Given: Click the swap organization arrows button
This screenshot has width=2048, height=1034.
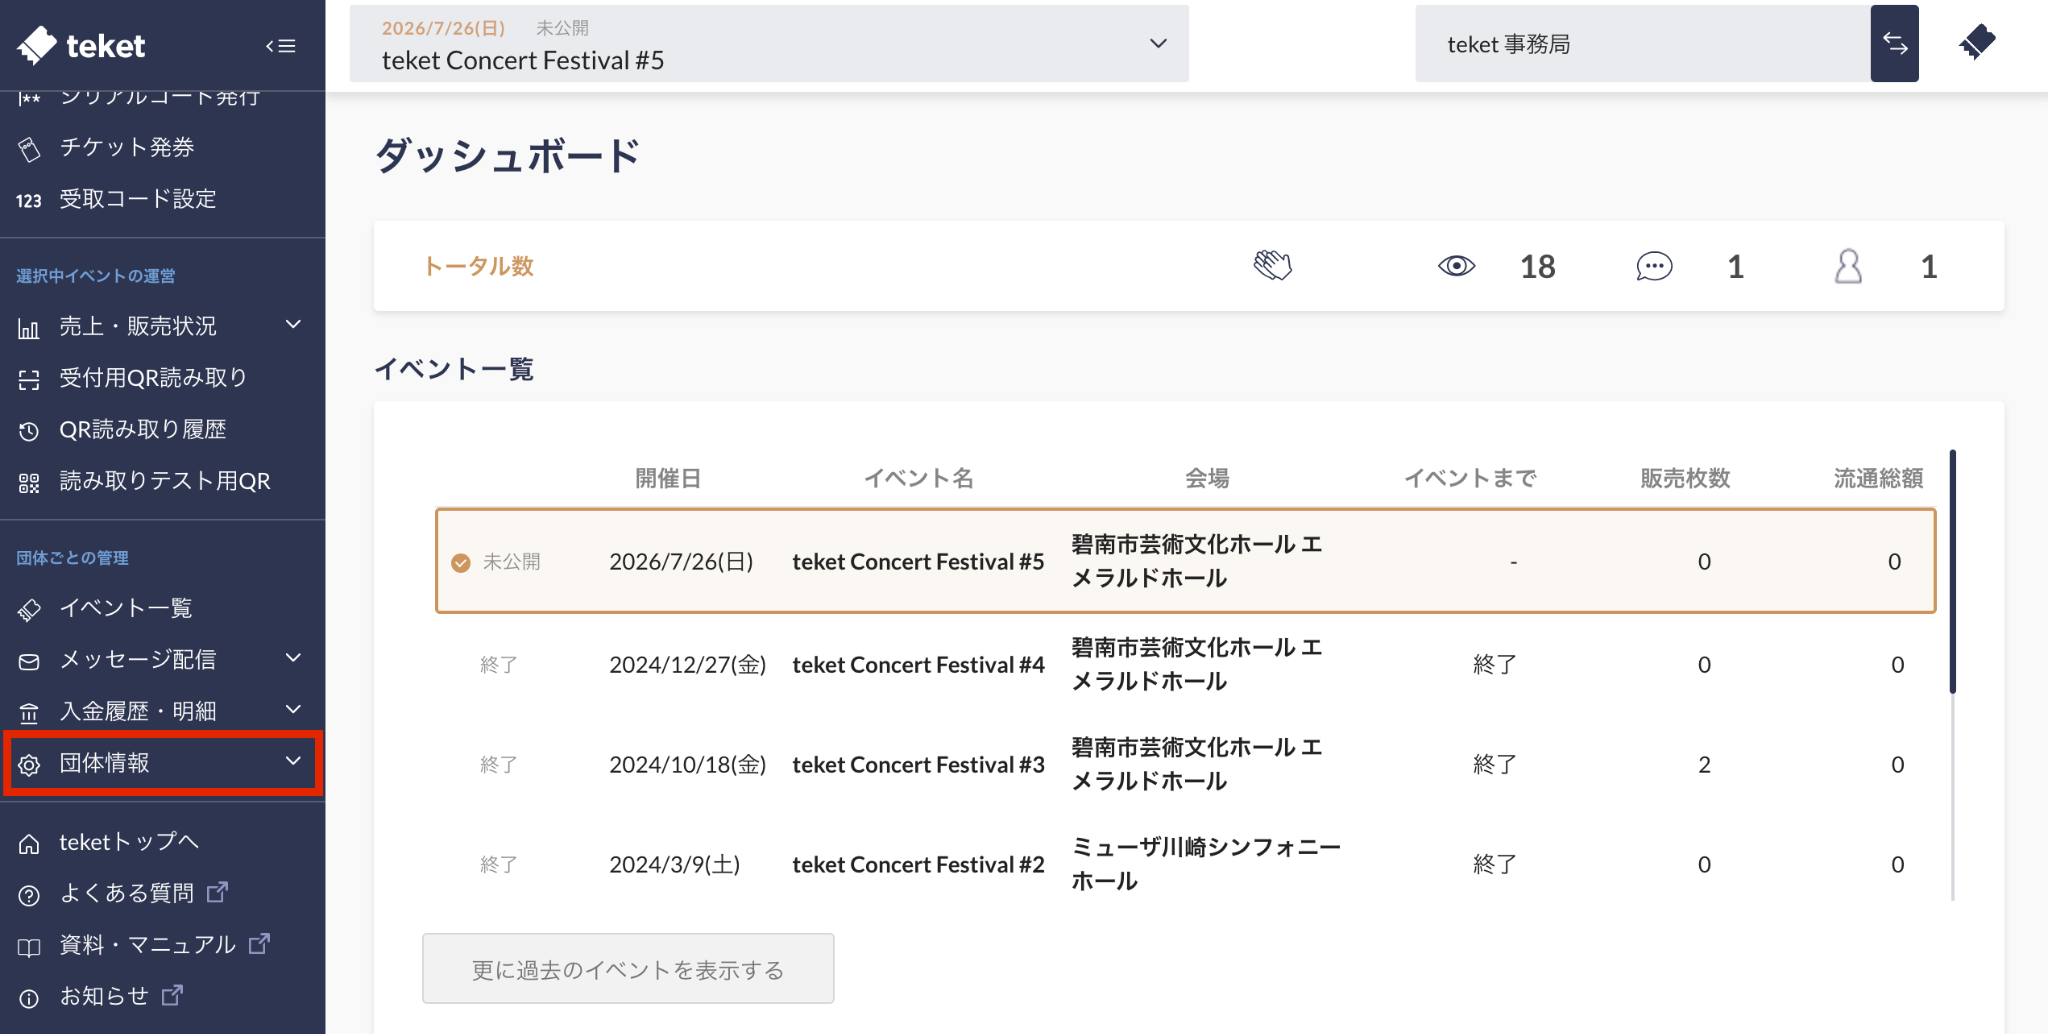Looking at the screenshot, I should coord(1894,44).
